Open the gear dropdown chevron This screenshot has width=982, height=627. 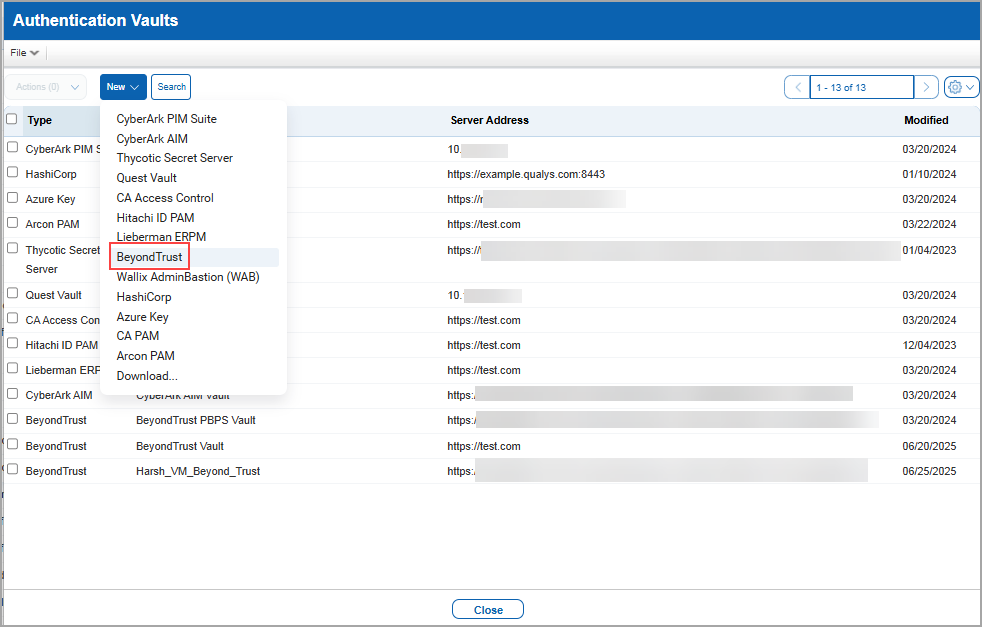(x=968, y=87)
